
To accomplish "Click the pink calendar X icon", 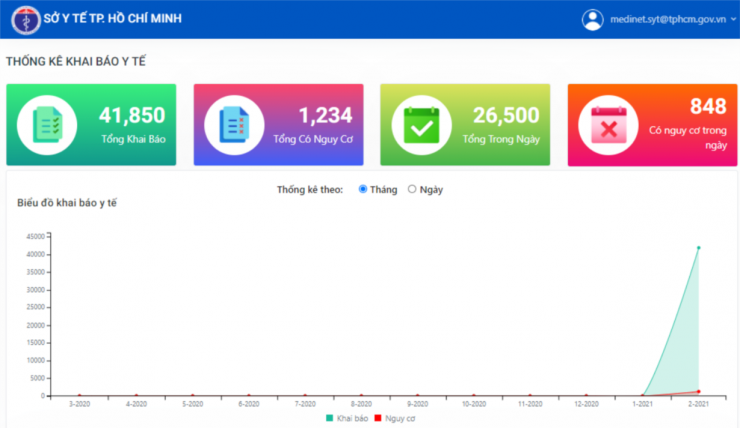I will coord(609,125).
